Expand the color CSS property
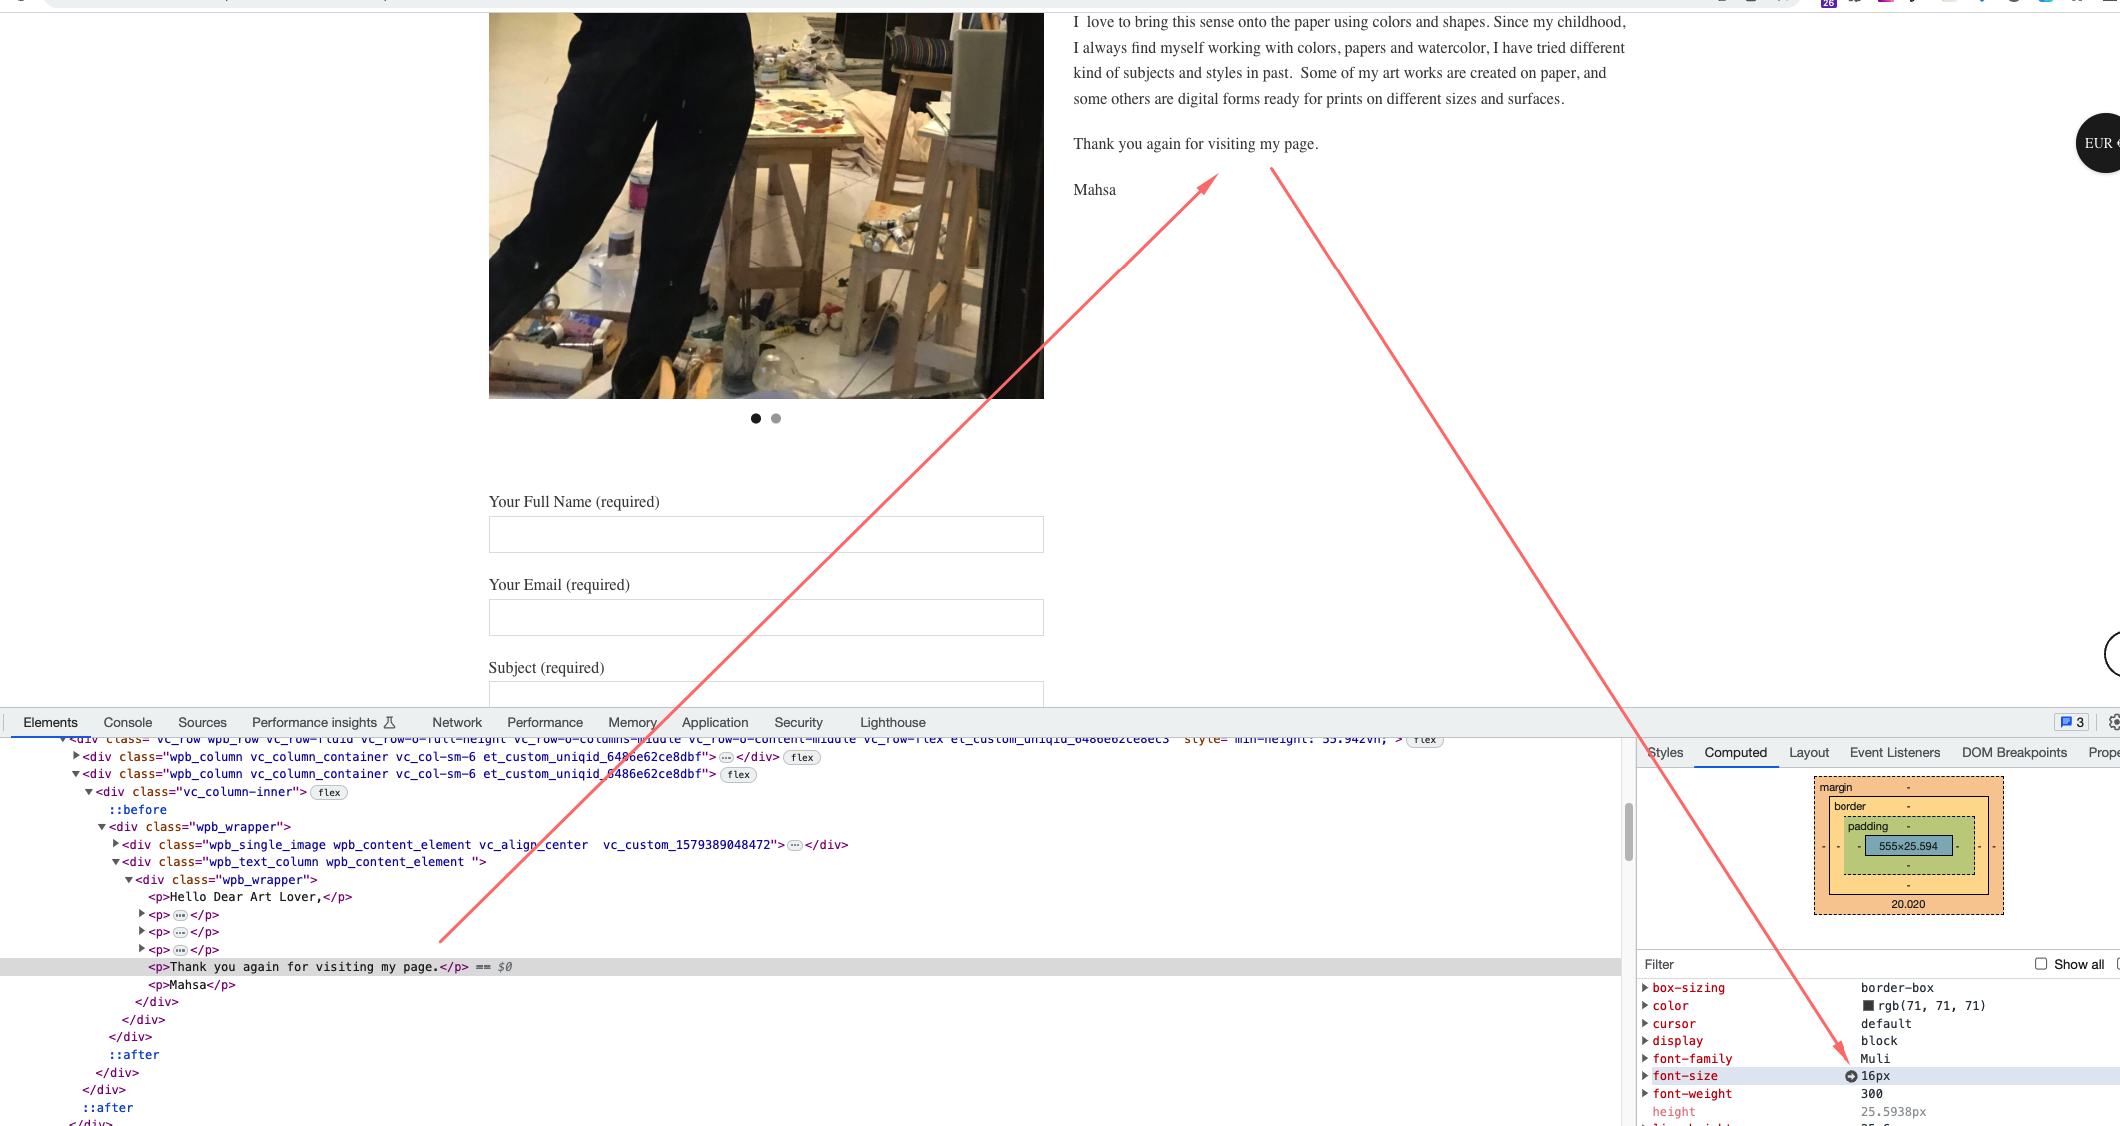Viewport: 2120px width, 1126px height. pos(1647,1005)
